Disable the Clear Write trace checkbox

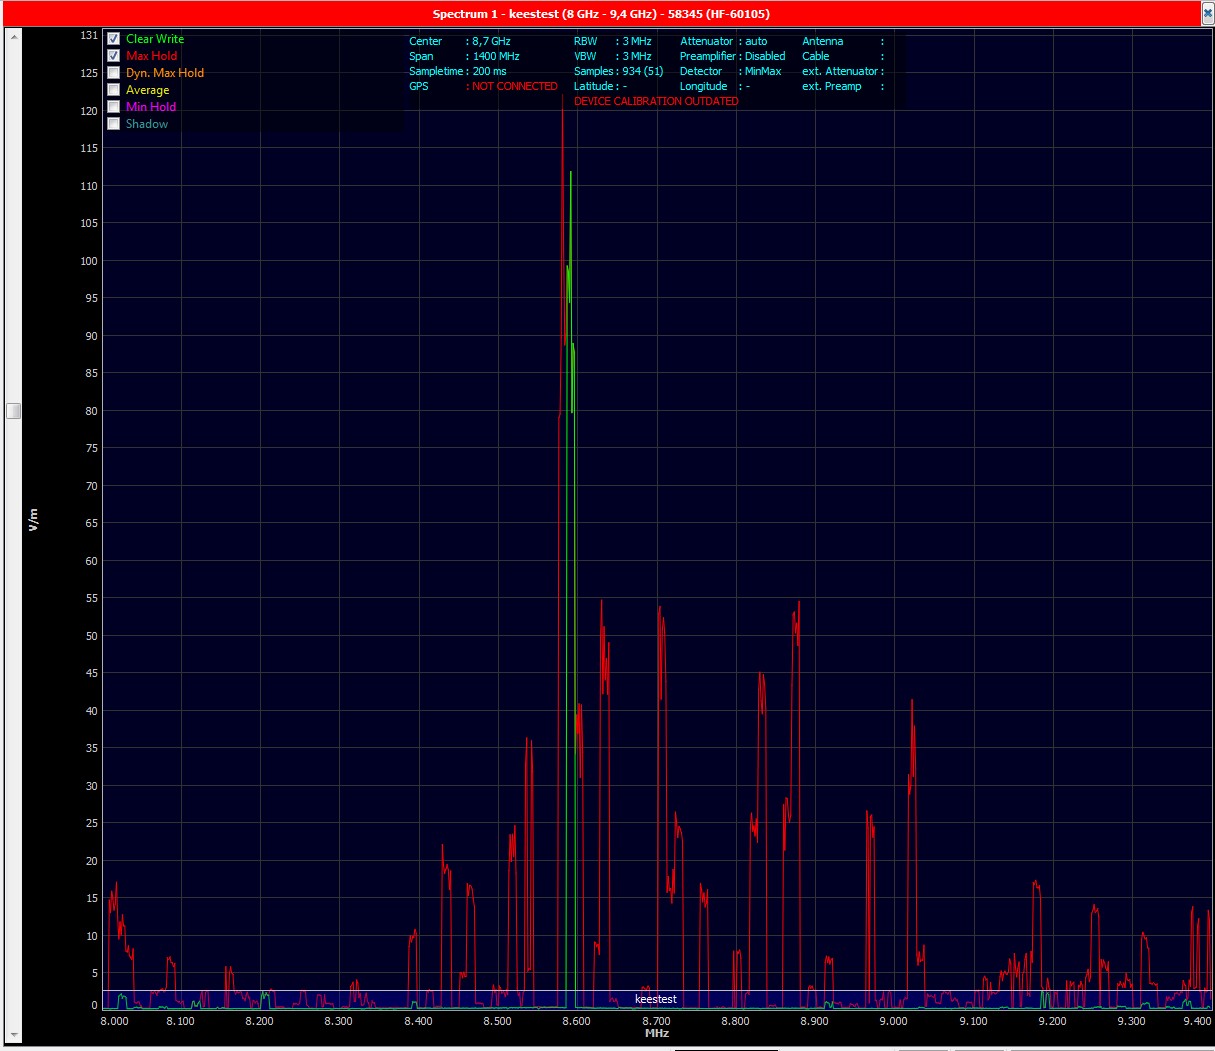(x=113, y=39)
